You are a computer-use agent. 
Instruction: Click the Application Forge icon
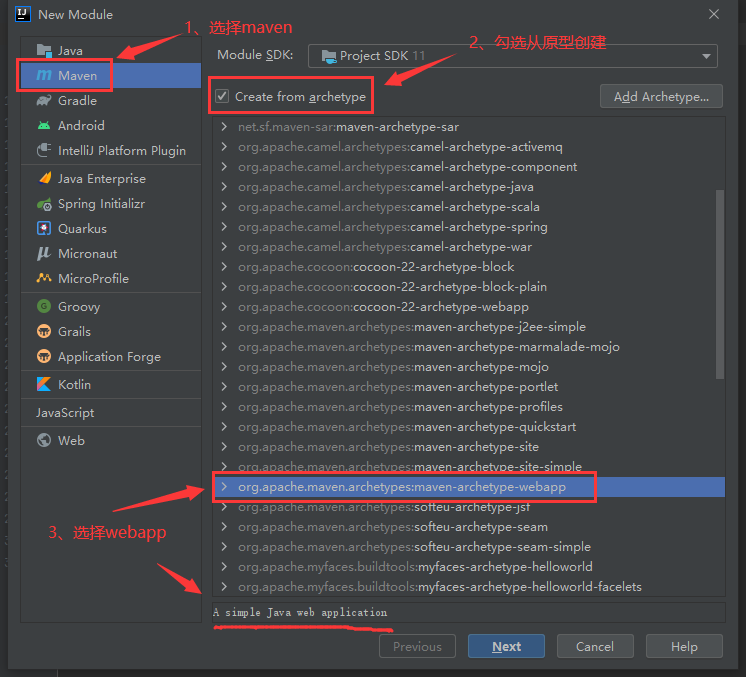point(44,356)
